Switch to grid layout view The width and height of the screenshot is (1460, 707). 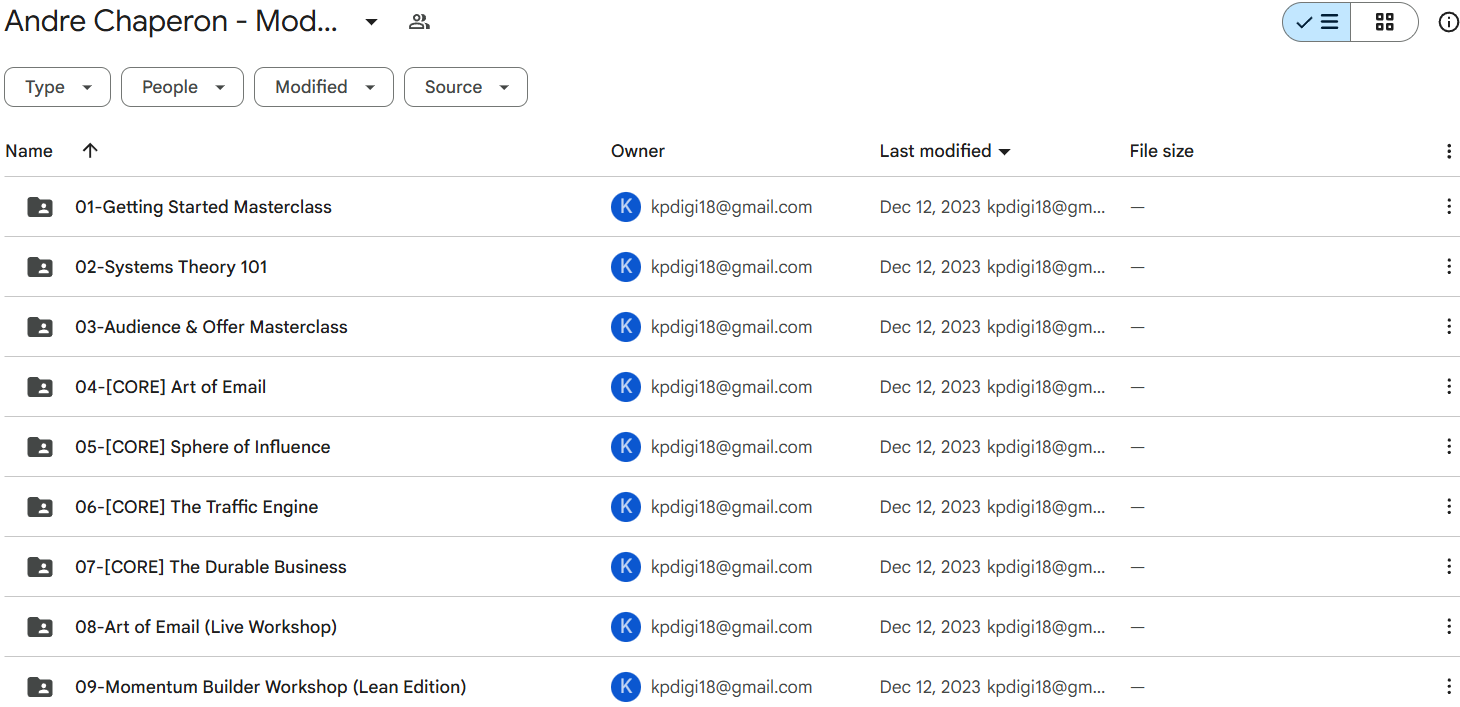click(1385, 22)
